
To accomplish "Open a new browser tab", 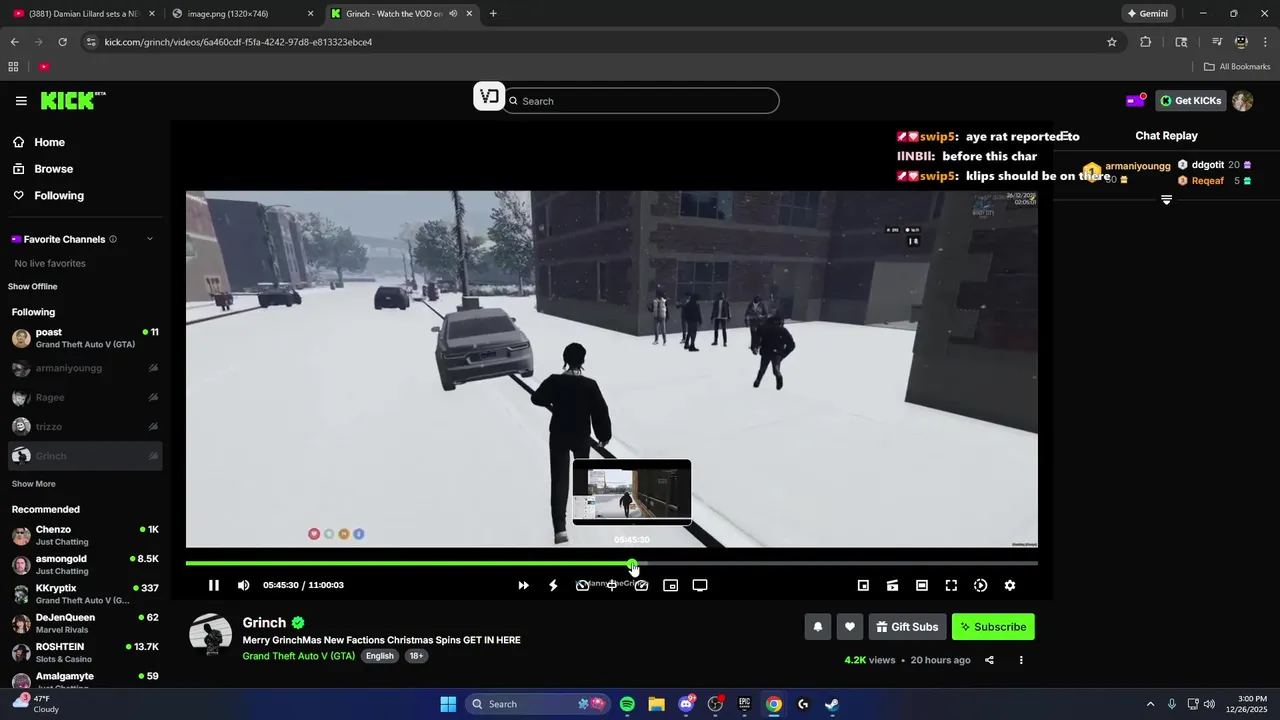I will coord(493,14).
